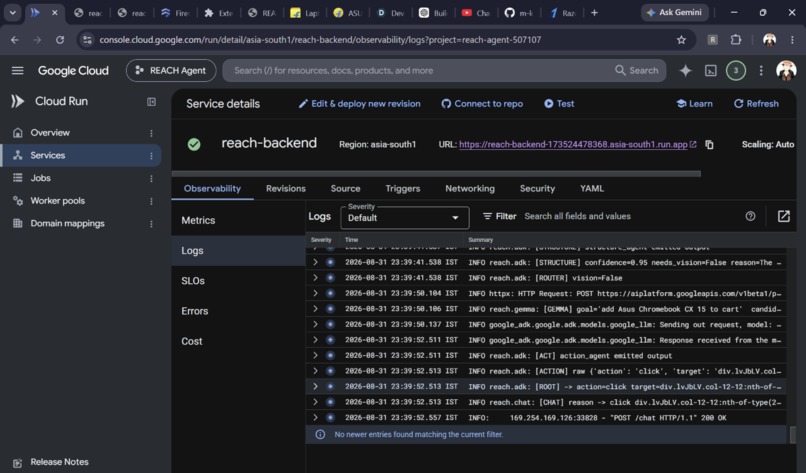Select the Observability tab

click(x=212, y=189)
